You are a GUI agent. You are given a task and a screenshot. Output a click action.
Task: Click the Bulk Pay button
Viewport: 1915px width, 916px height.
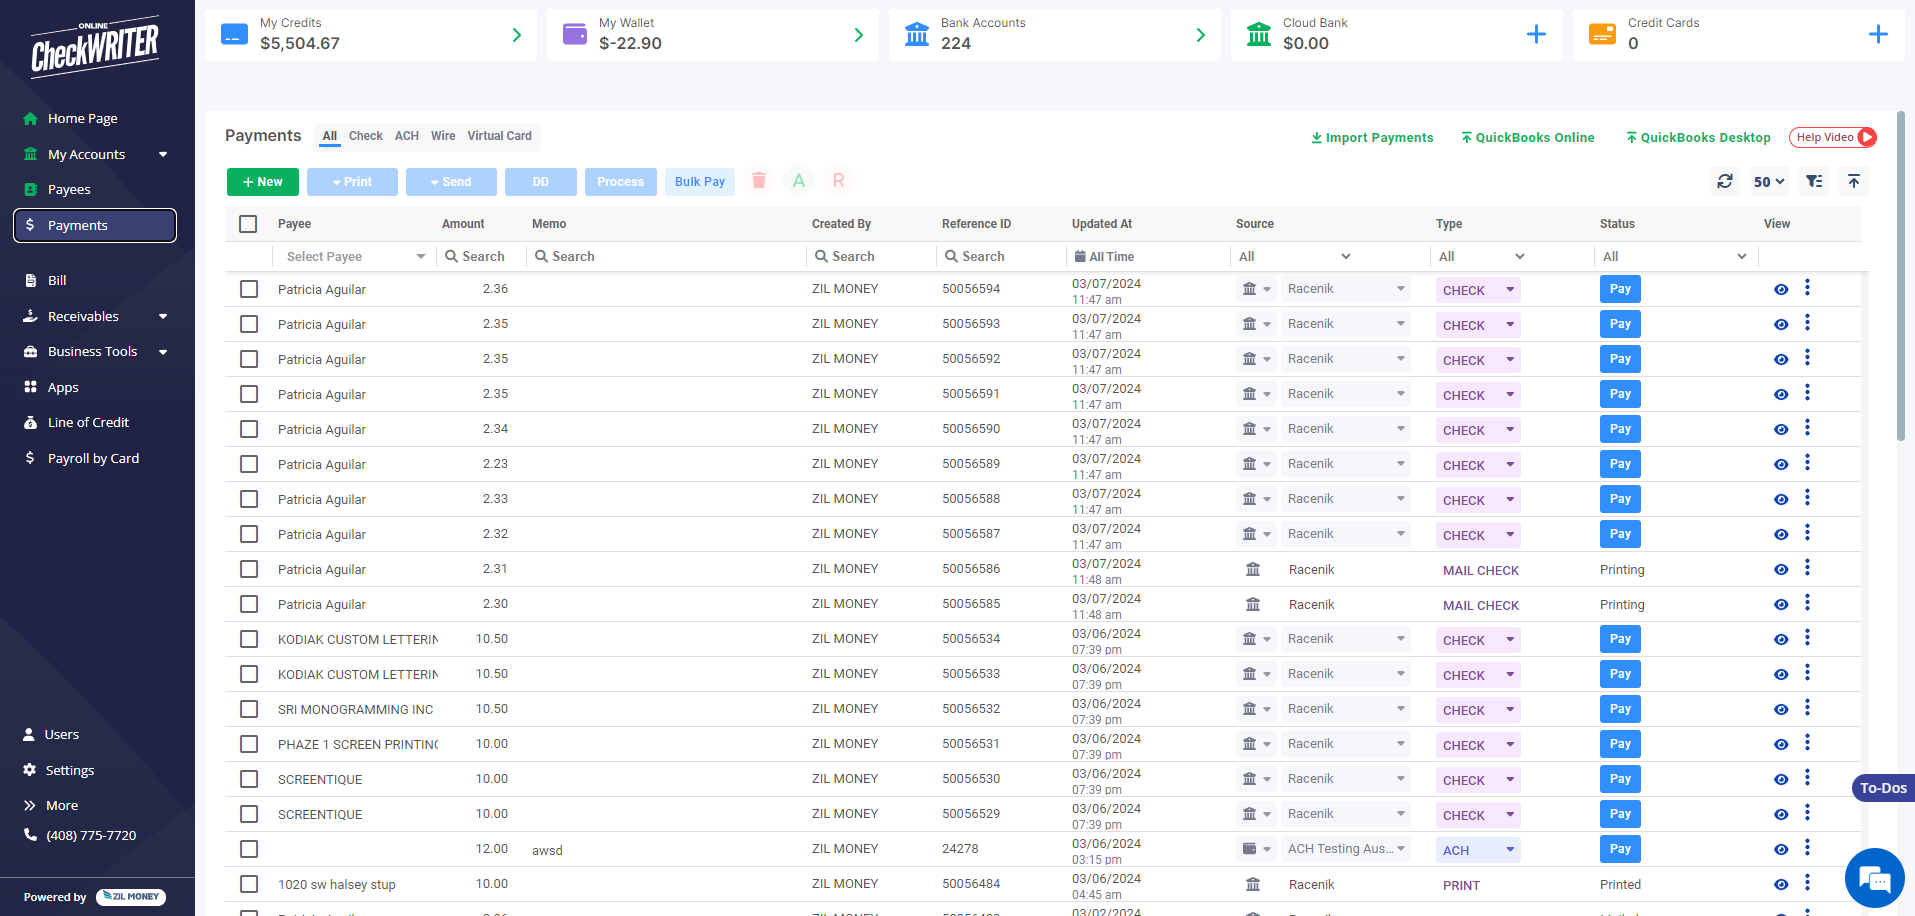click(x=699, y=181)
